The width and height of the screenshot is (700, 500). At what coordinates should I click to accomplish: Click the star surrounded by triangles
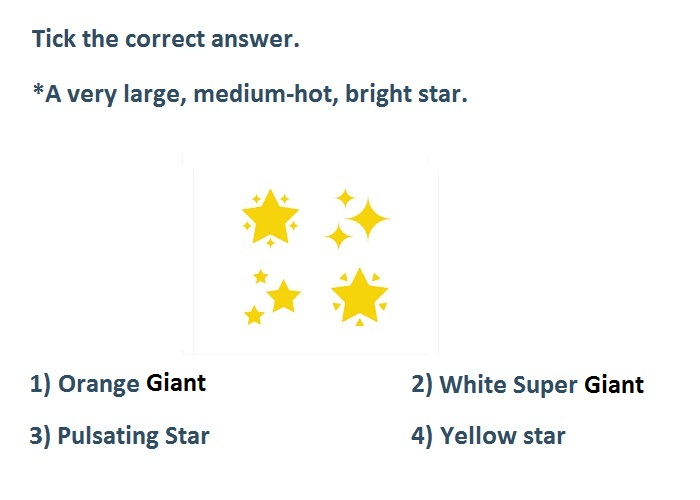[359, 296]
